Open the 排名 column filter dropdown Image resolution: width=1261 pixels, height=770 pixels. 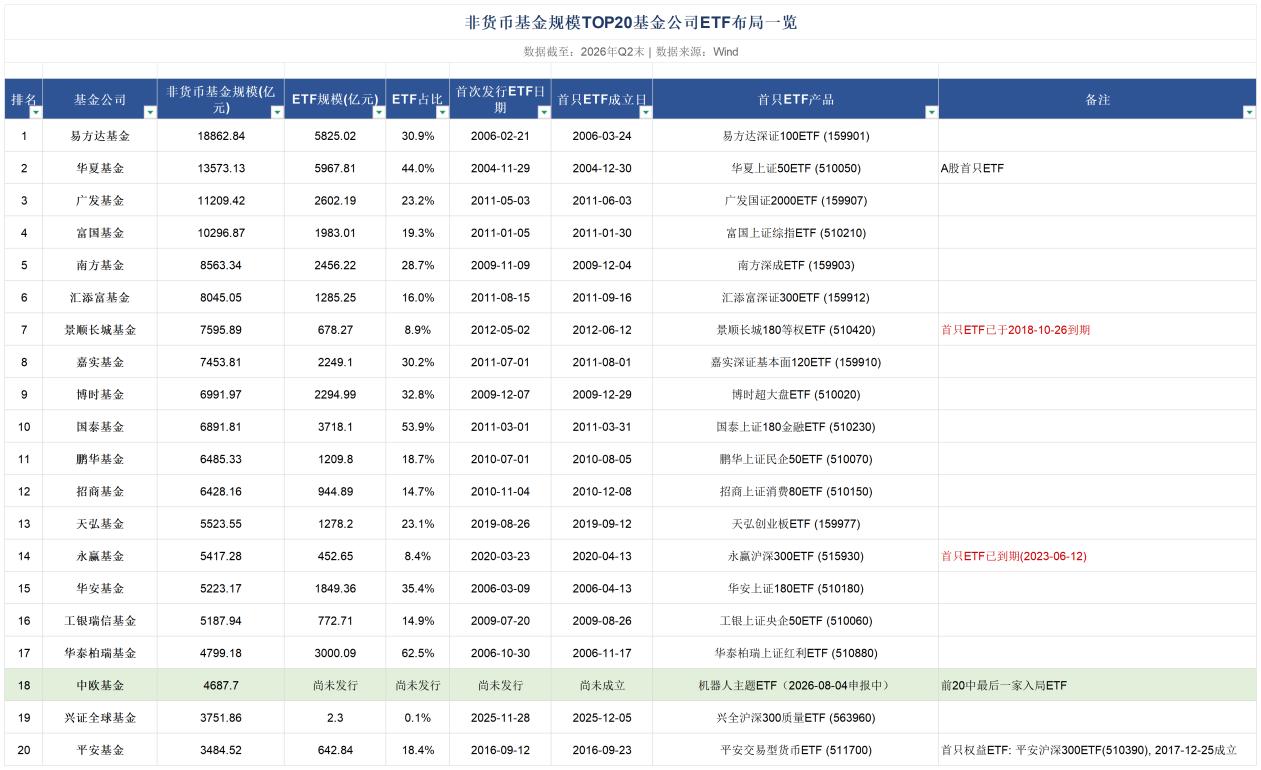(36, 113)
